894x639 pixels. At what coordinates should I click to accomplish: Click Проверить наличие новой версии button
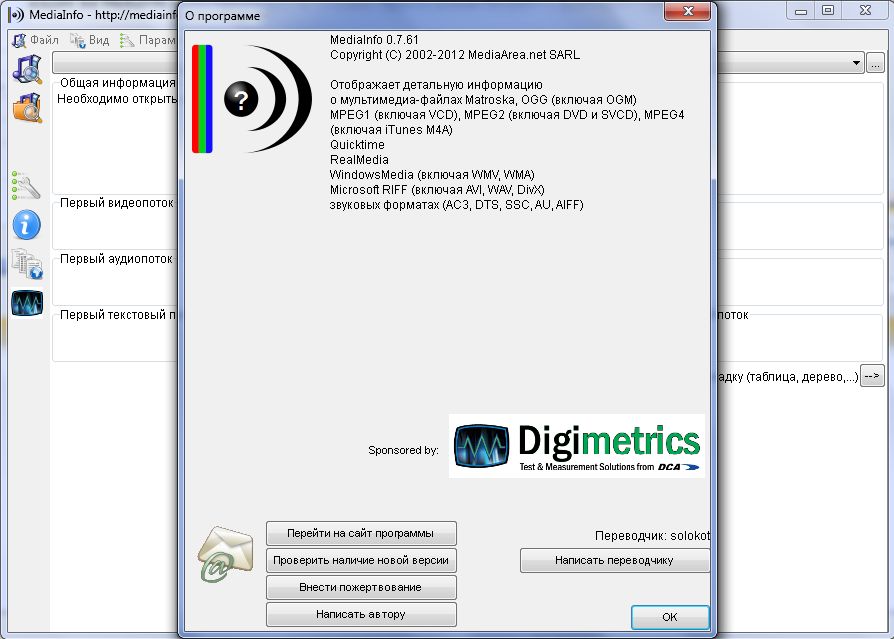click(361, 560)
